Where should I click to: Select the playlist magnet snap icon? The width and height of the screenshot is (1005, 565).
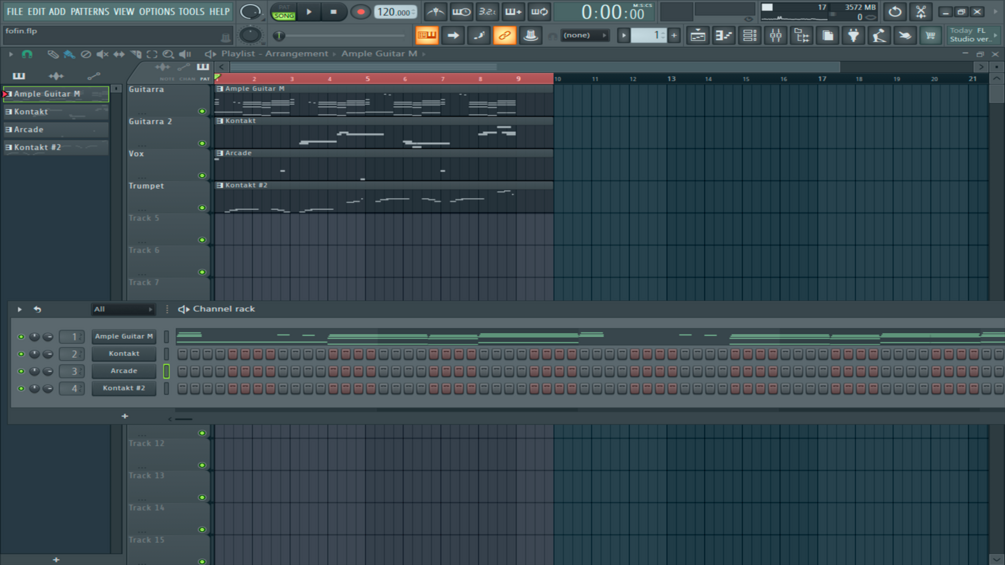pos(27,54)
